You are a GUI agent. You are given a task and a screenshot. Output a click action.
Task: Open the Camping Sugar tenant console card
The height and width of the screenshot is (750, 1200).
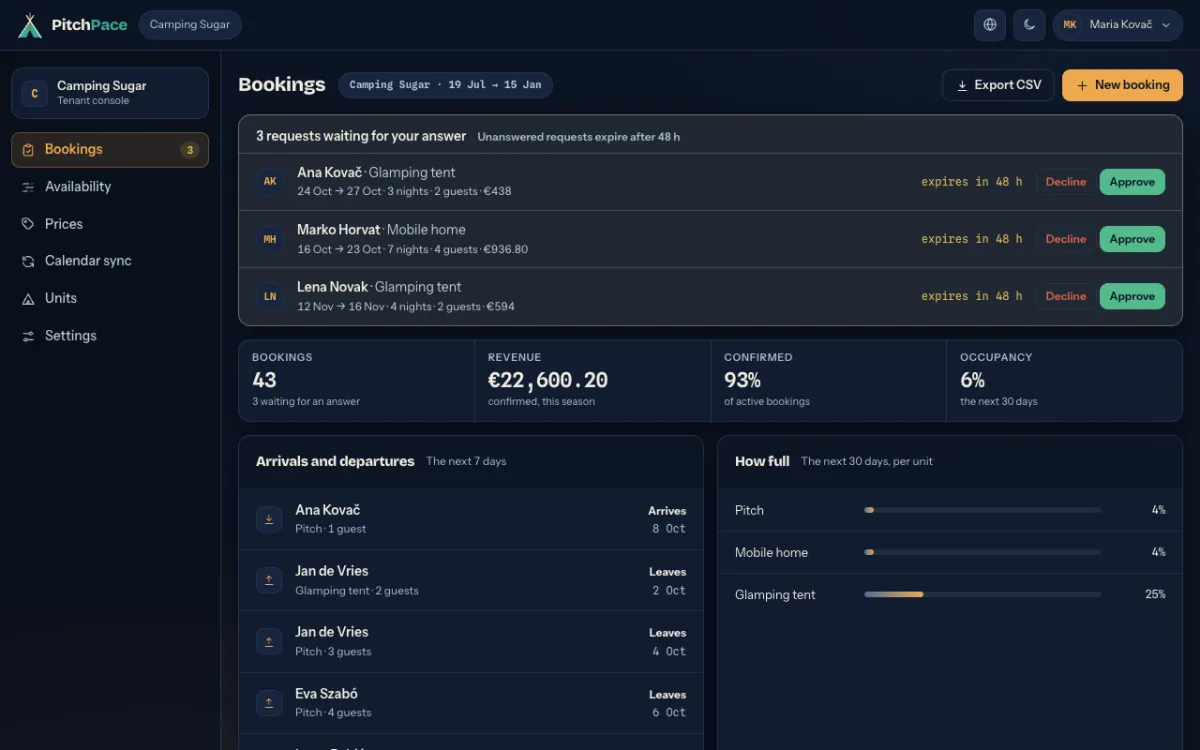(110, 93)
